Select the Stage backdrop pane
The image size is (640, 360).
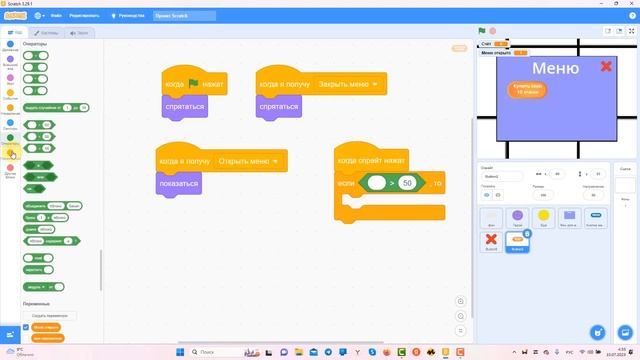coord(625,186)
